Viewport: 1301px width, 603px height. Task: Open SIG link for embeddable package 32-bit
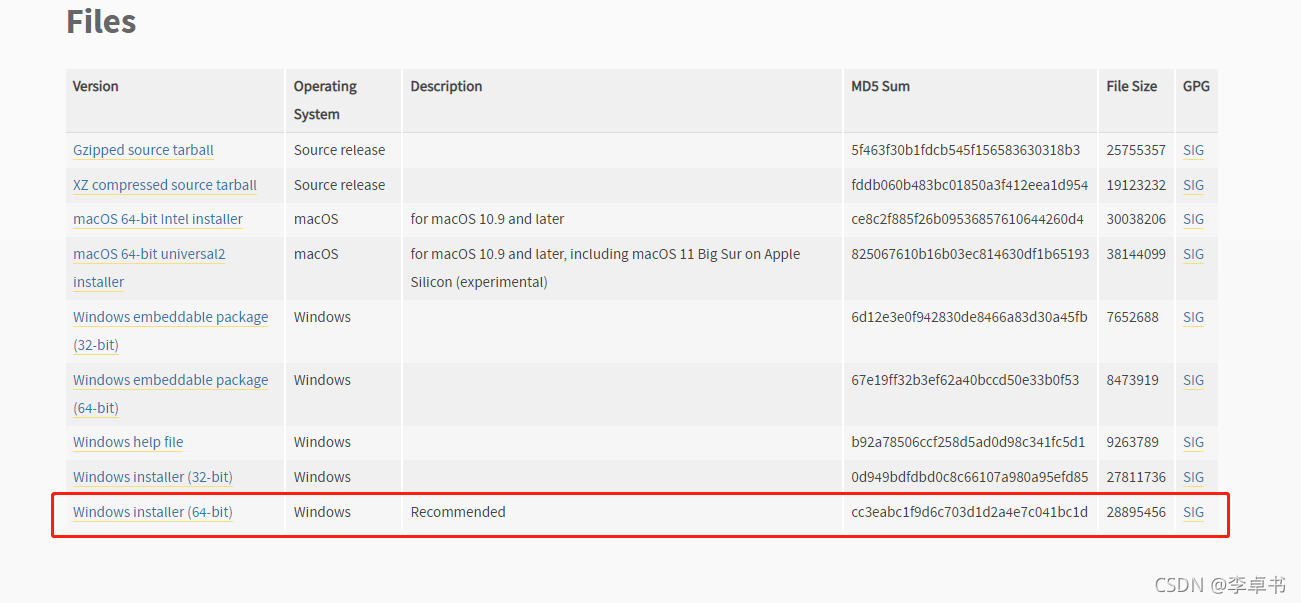1193,317
